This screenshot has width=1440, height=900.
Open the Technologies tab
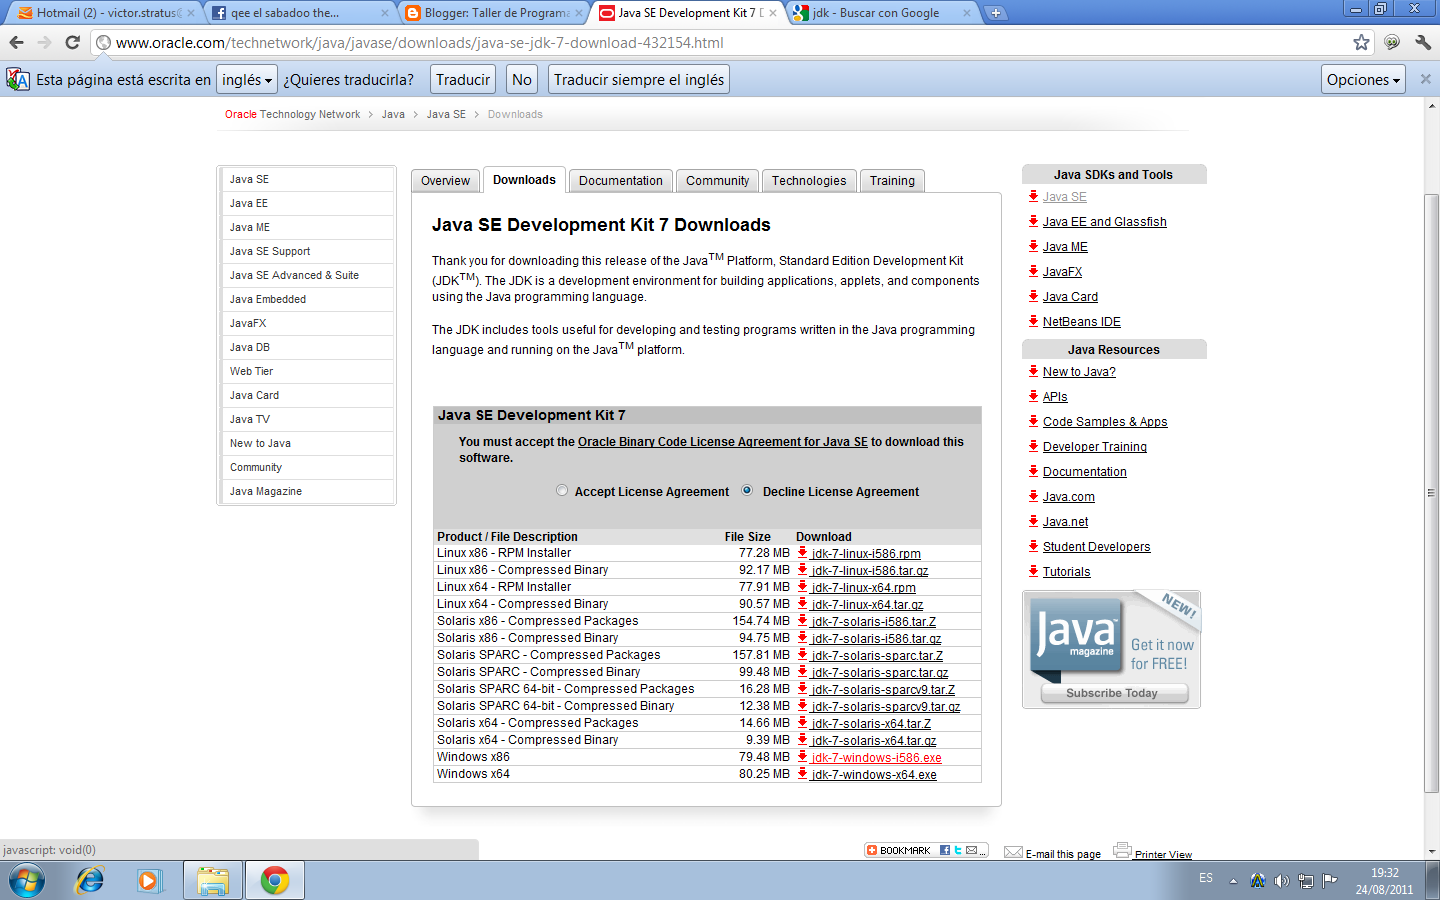tap(809, 180)
